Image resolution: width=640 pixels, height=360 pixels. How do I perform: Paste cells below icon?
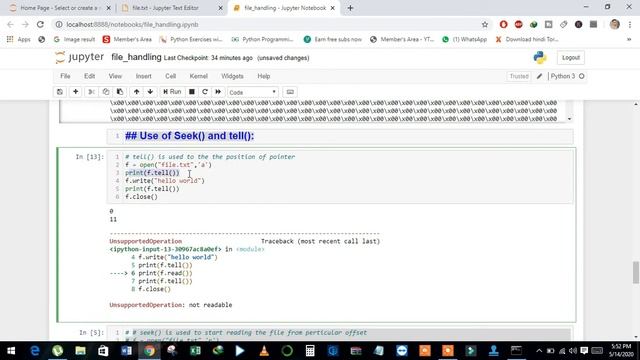click(120, 92)
